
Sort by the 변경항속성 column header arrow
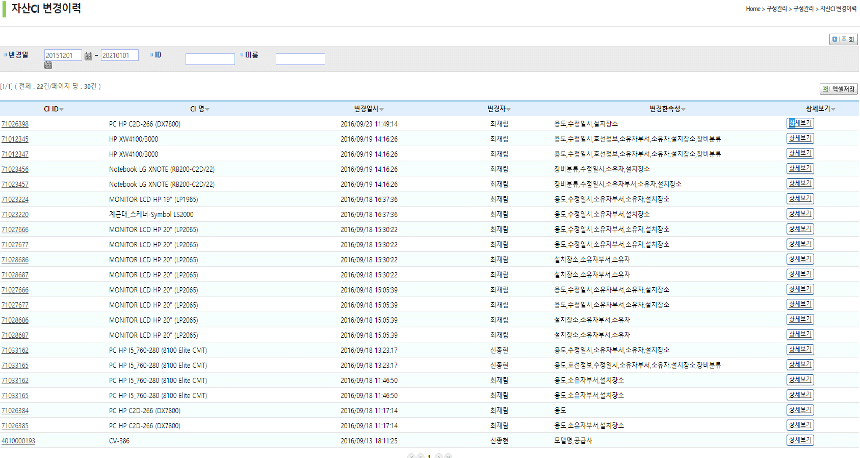pyautogui.click(x=684, y=108)
